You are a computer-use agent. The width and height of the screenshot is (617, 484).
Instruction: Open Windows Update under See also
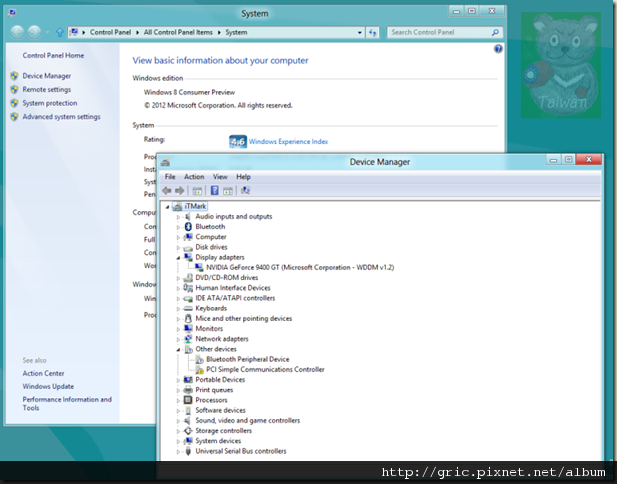pyautogui.click(x=48, y=386)
